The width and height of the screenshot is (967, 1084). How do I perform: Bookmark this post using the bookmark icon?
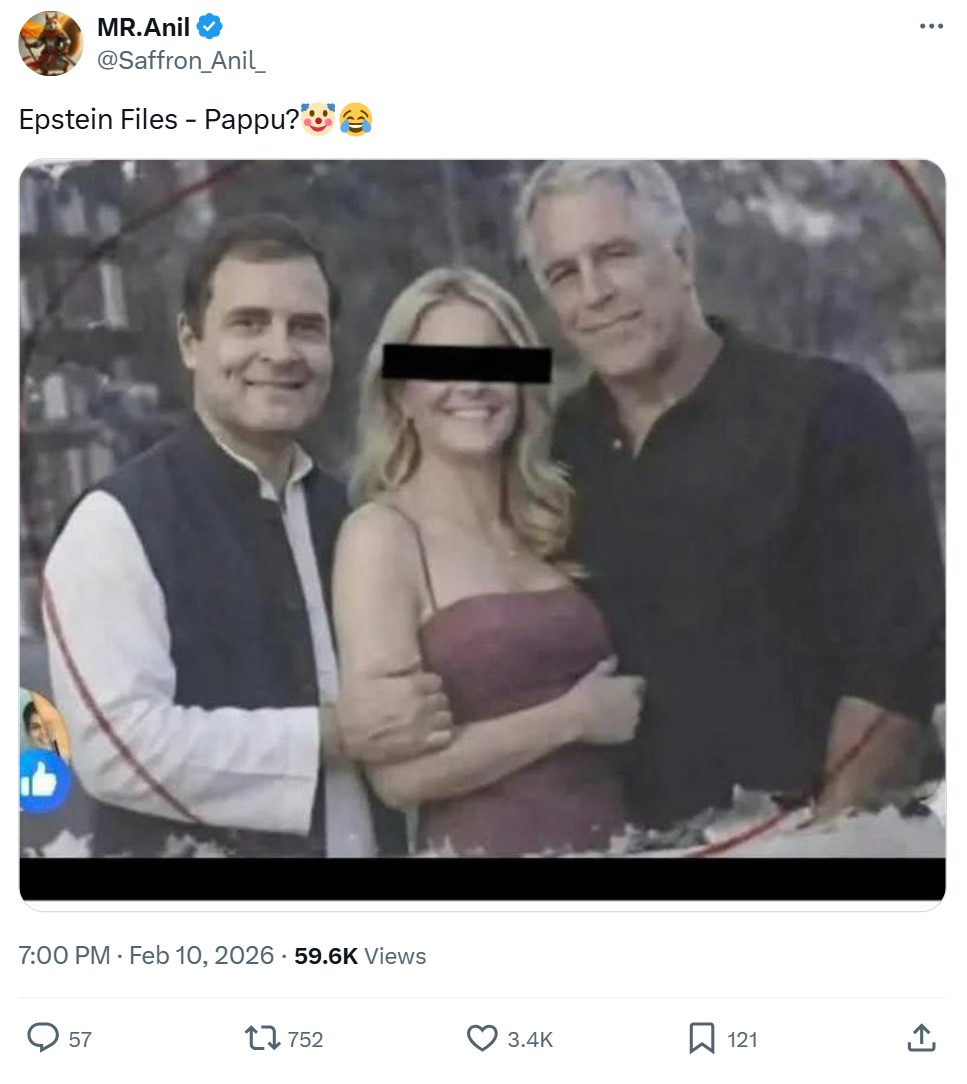(x=702, y=1039)
